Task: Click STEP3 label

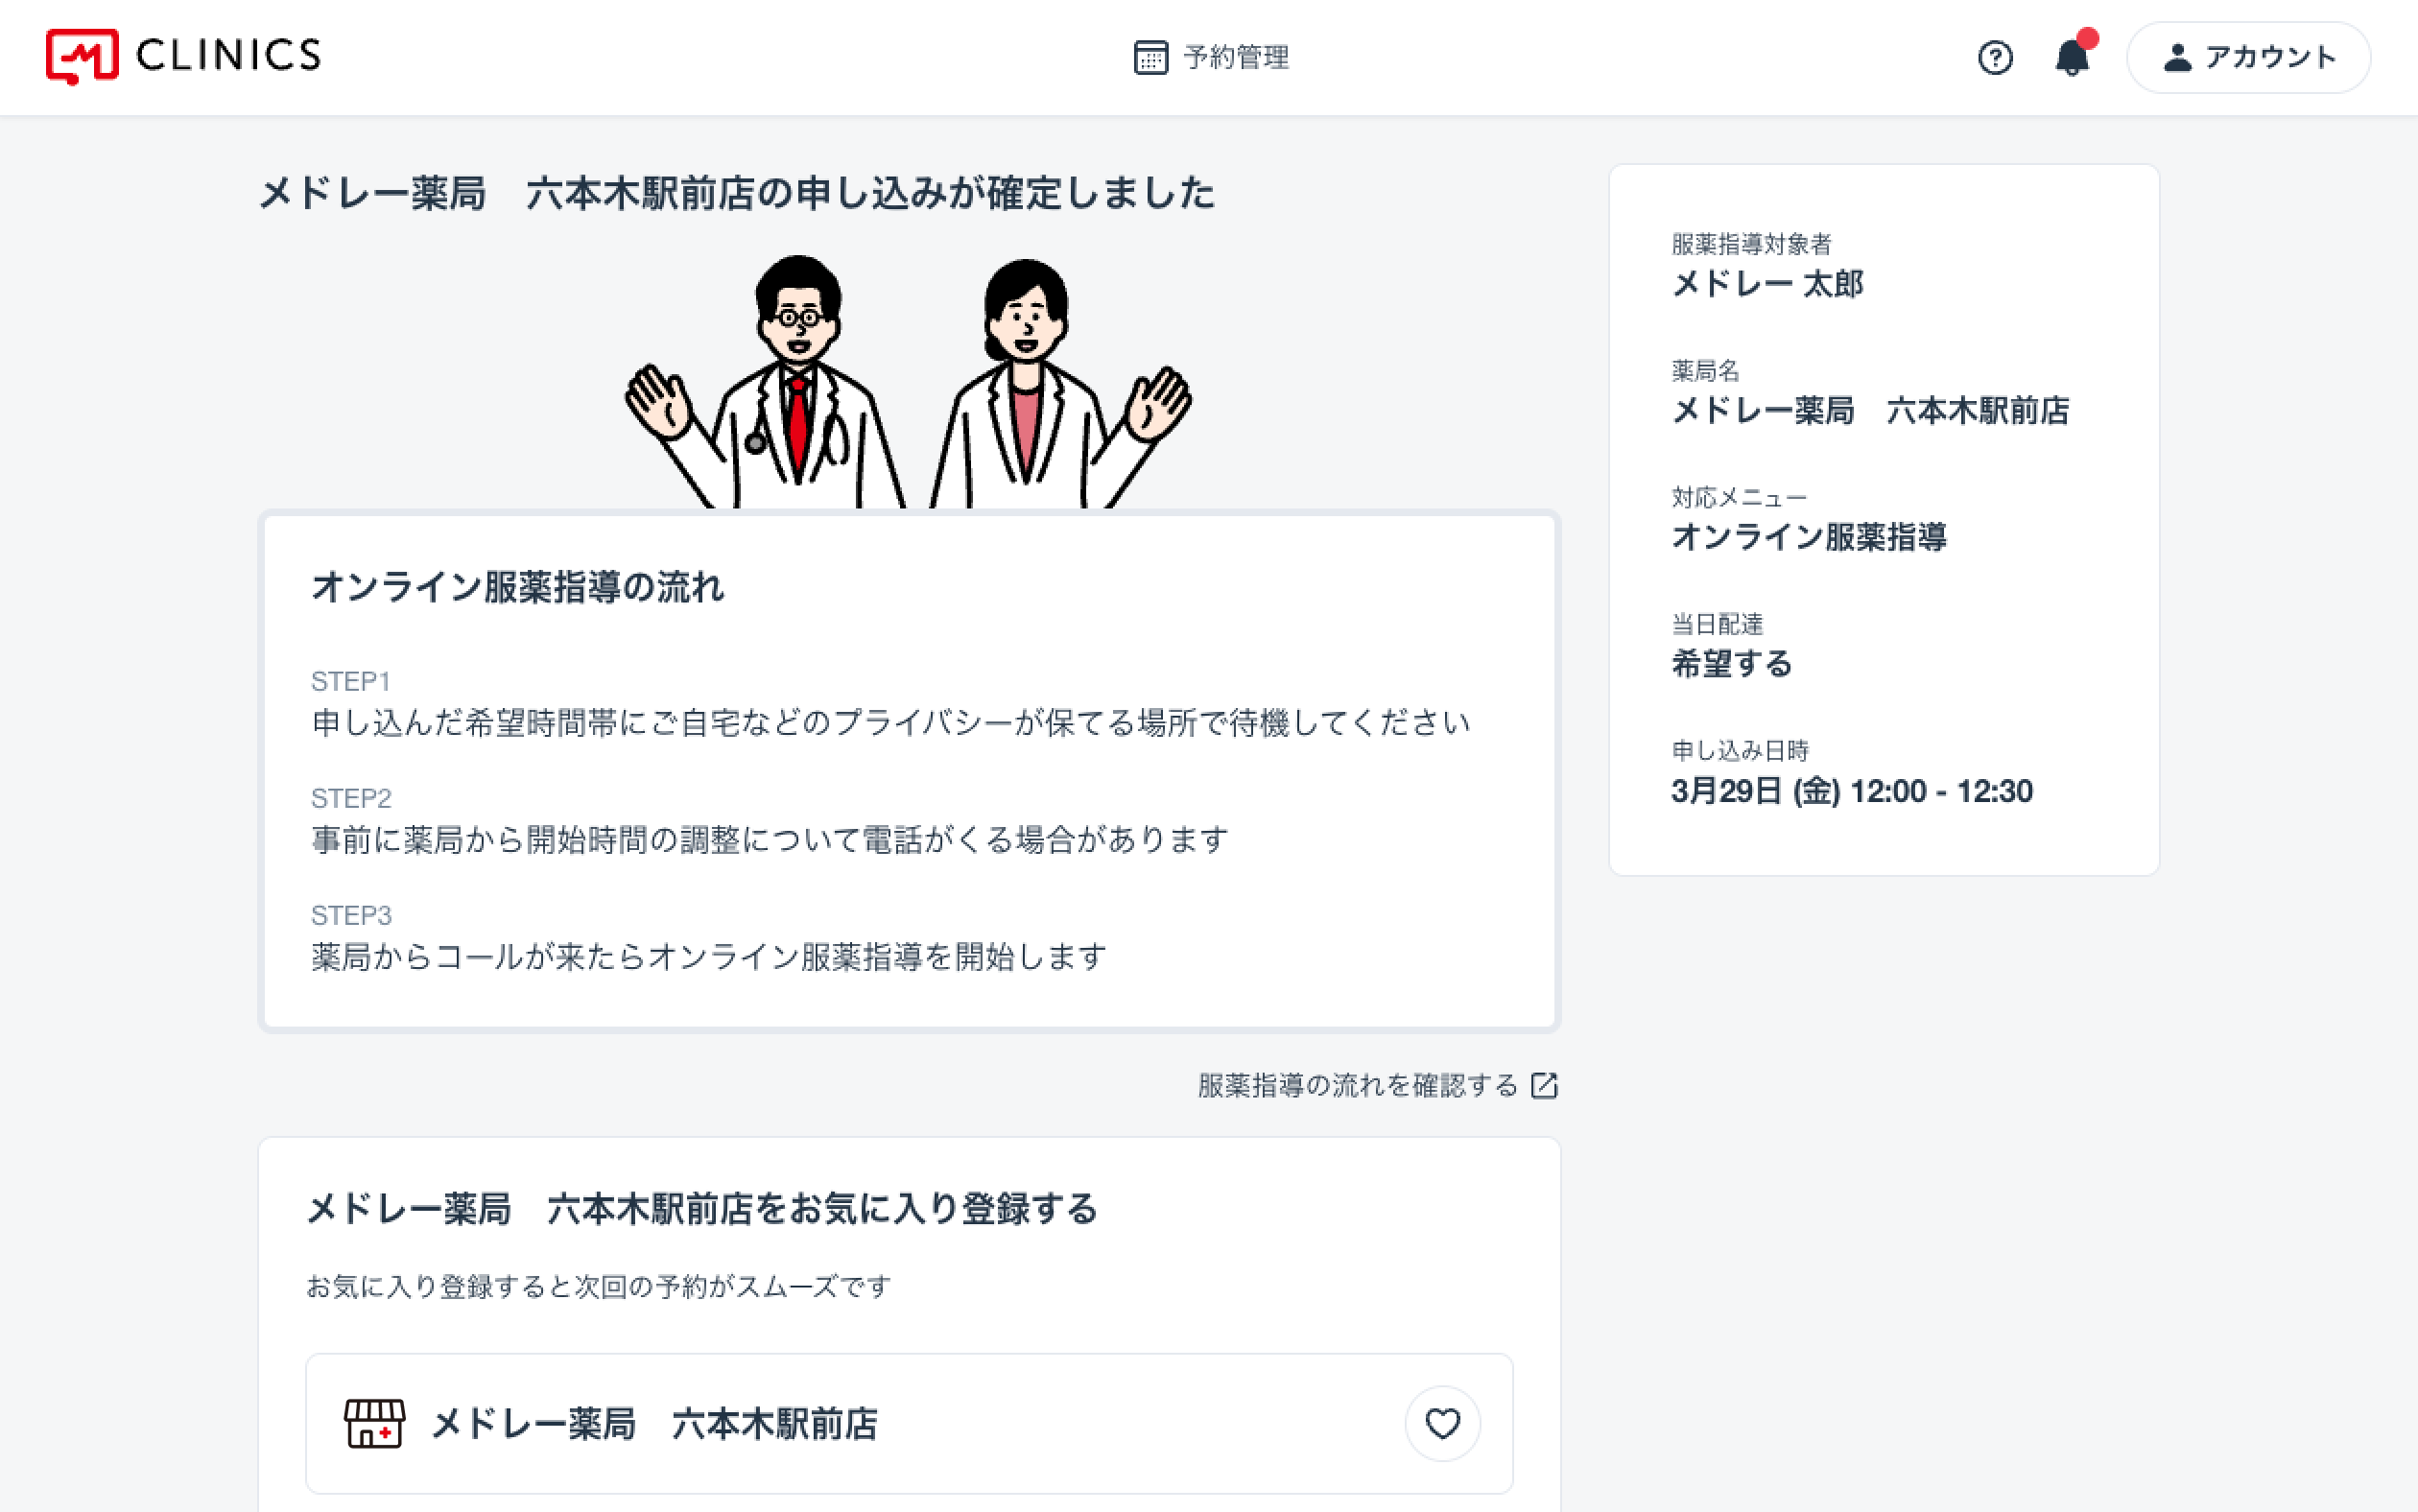Action: point(351,915)
